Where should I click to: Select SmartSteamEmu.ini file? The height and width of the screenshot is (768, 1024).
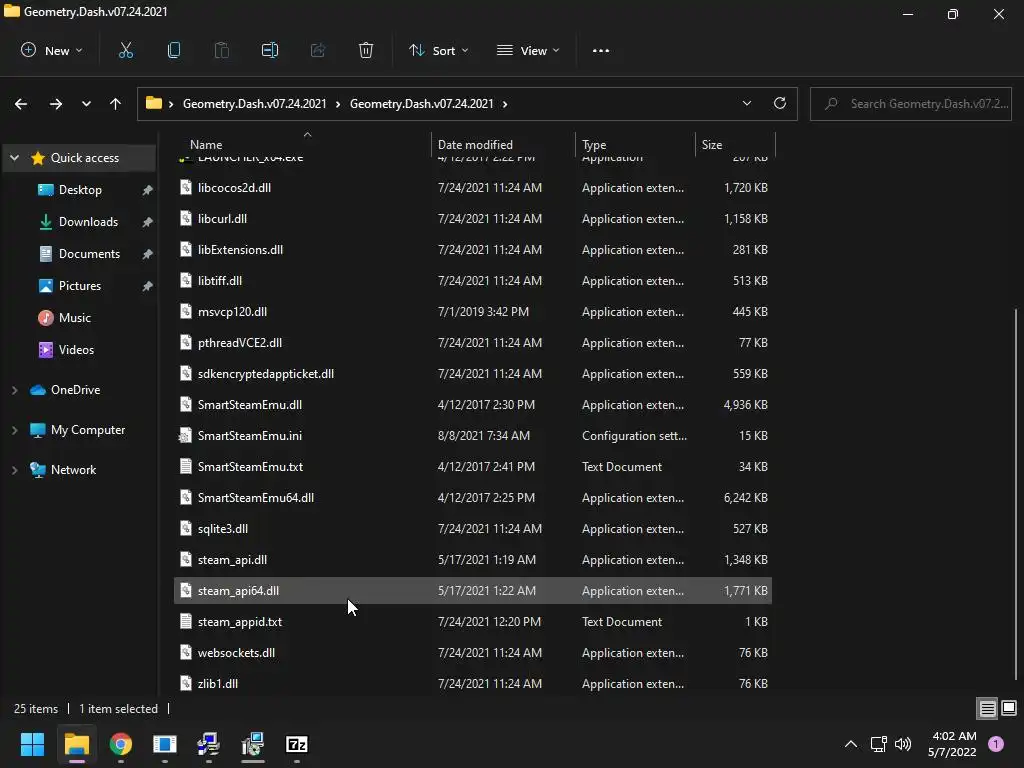pyautogui.click(x=473, y=436)
